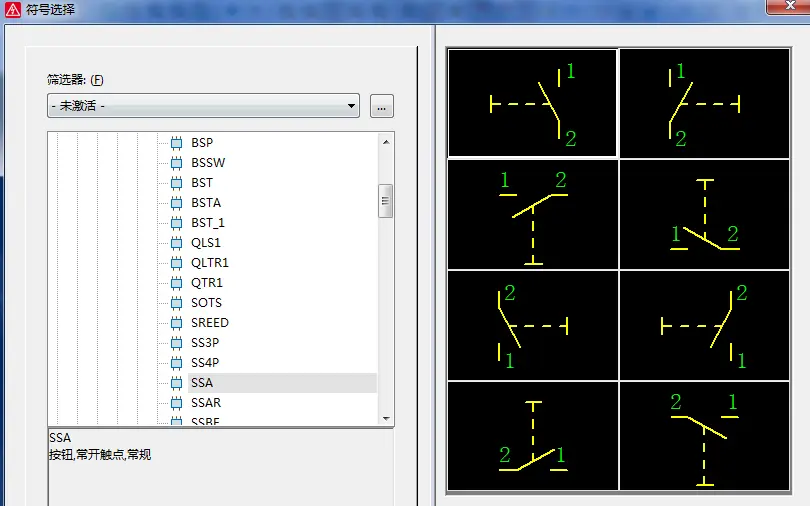Click the tree list scrollbar thumb
This screenshot has height=506, width=810.
(385, 201)
